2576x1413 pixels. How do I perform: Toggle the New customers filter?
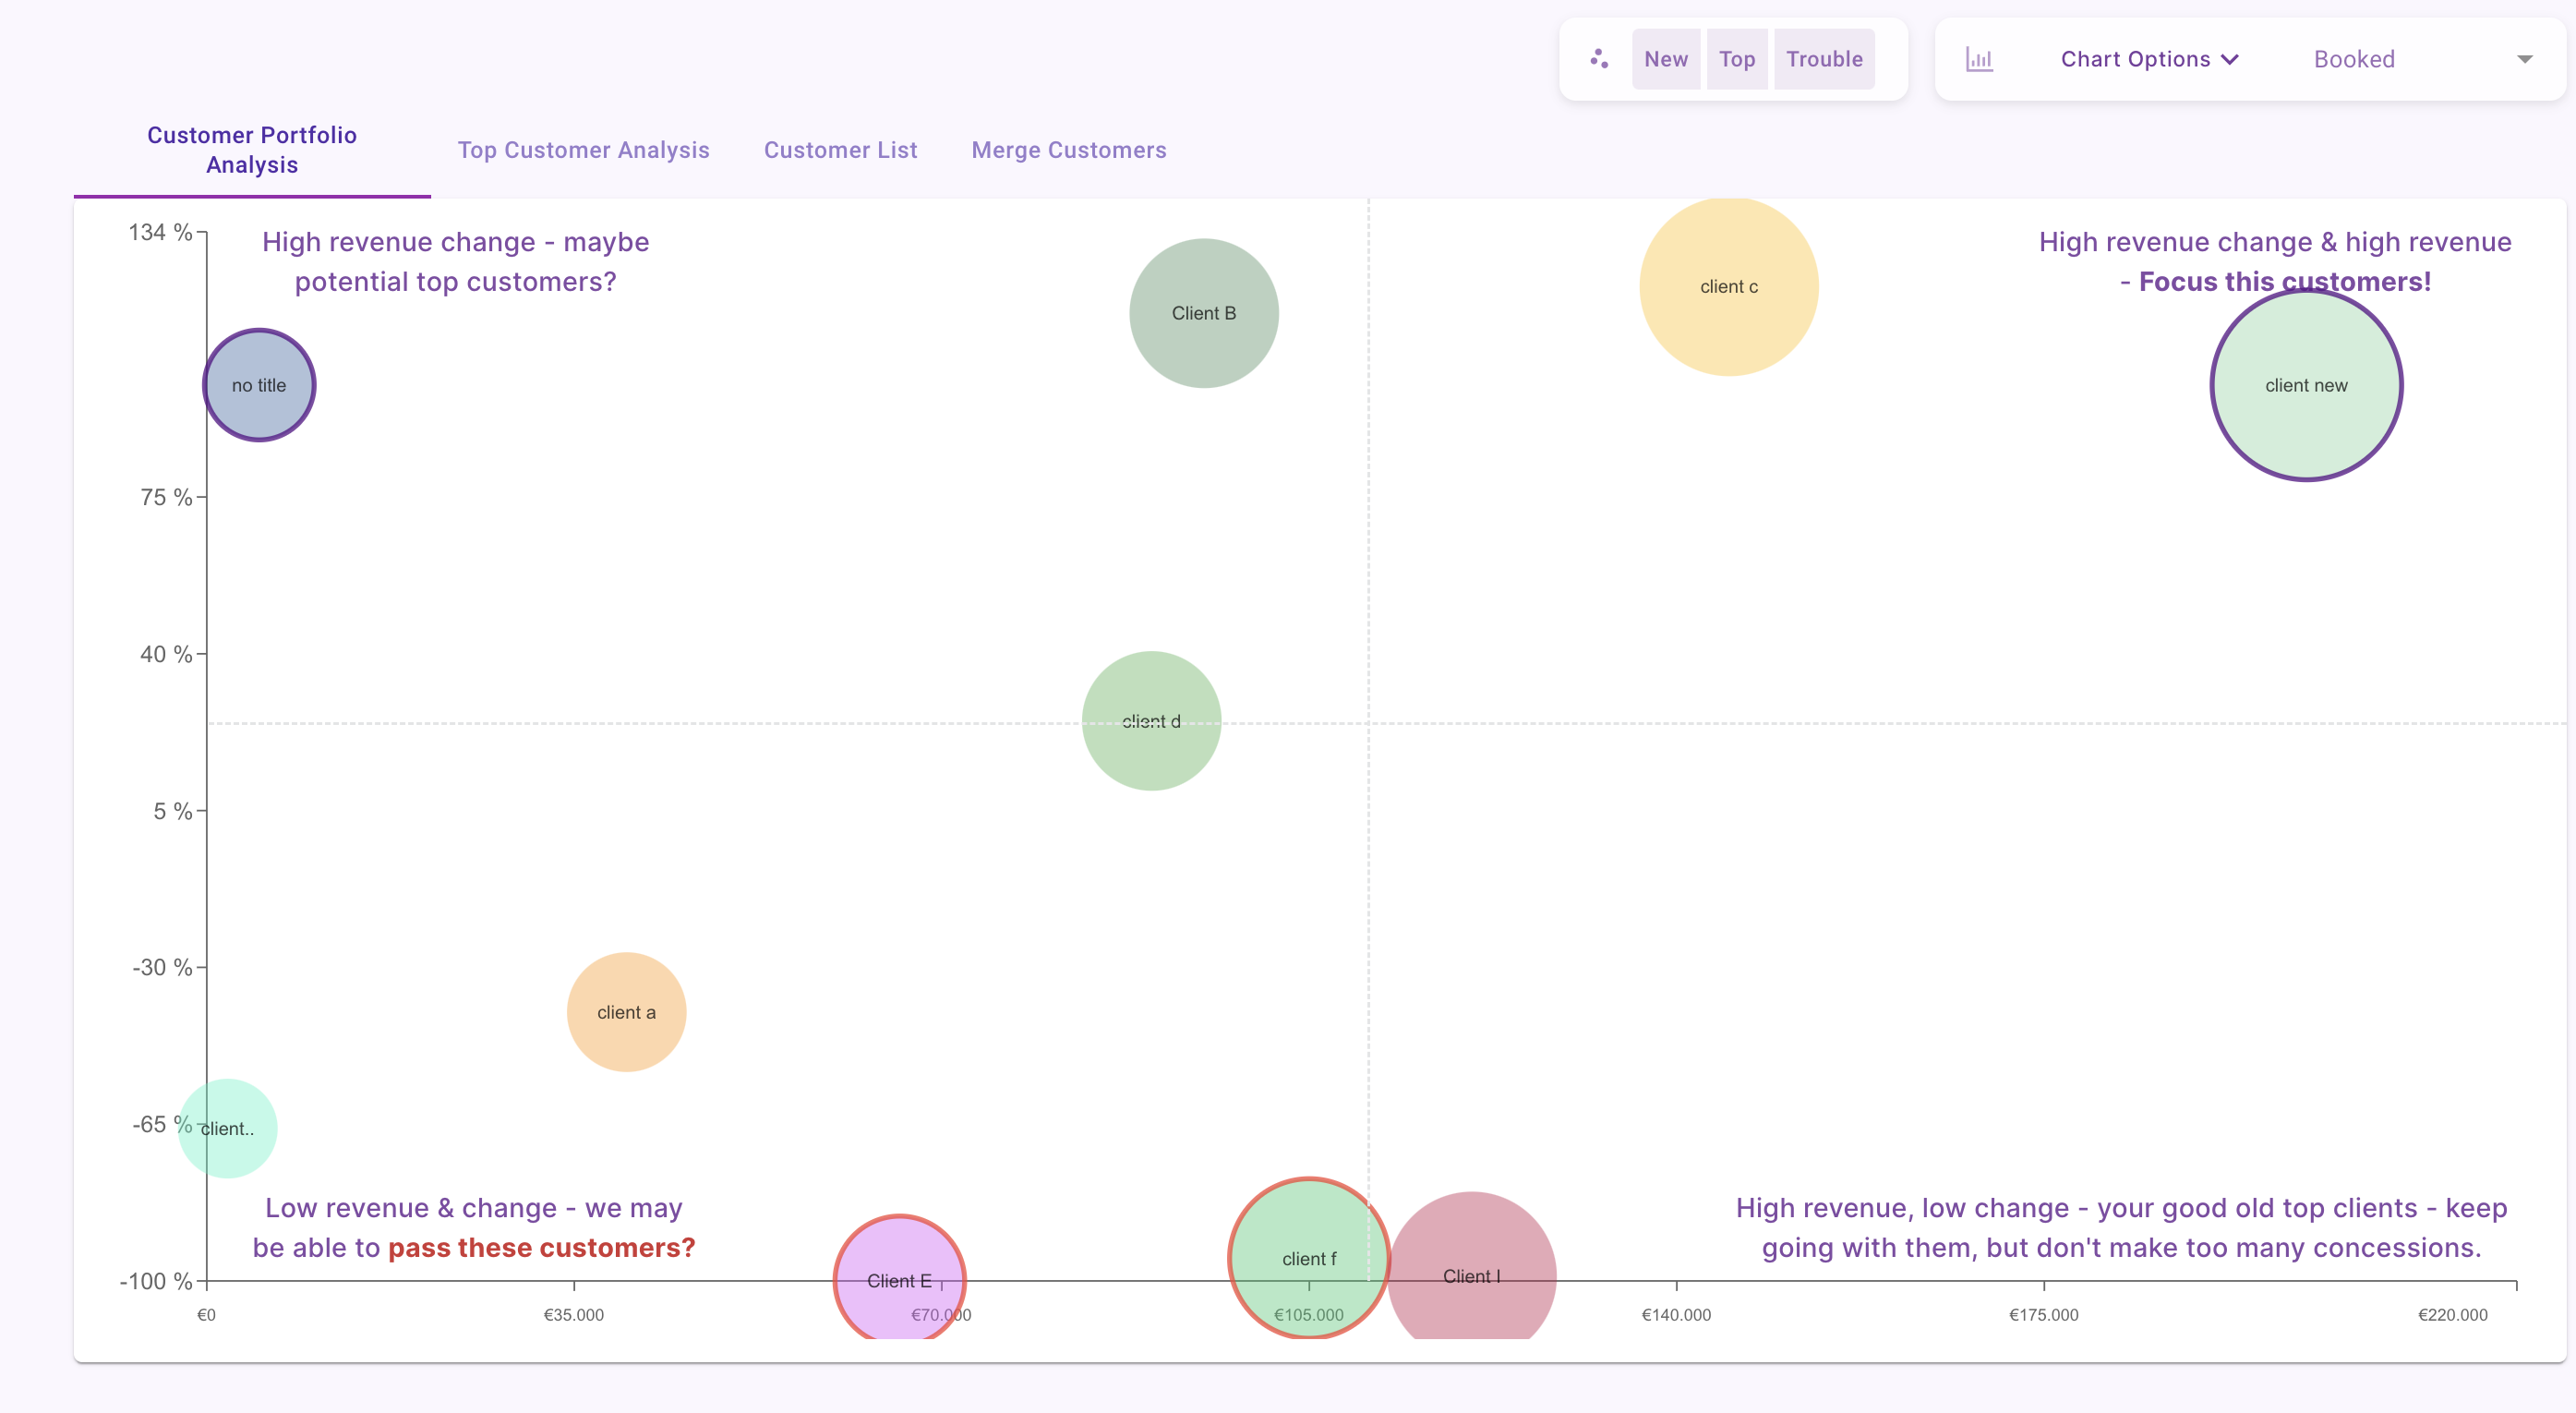coord(1665,59)
